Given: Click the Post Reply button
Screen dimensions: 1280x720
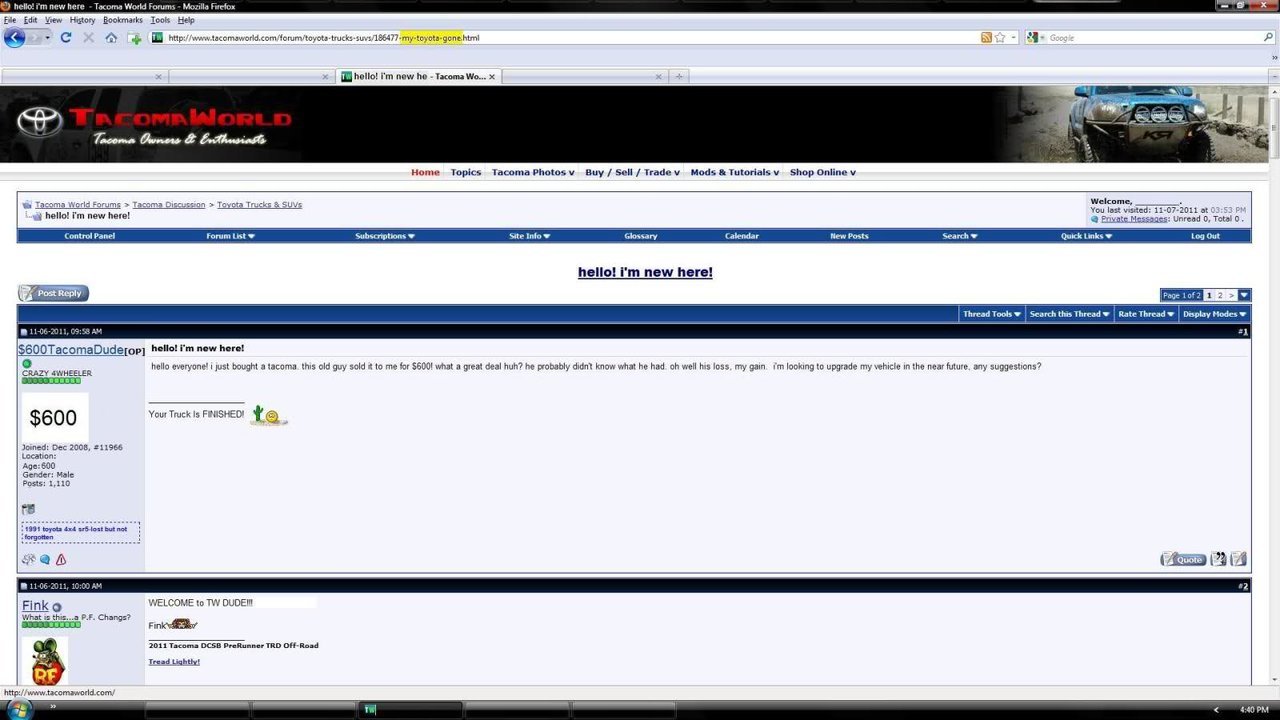Looking at the screenshot, I should coord(53,293).
